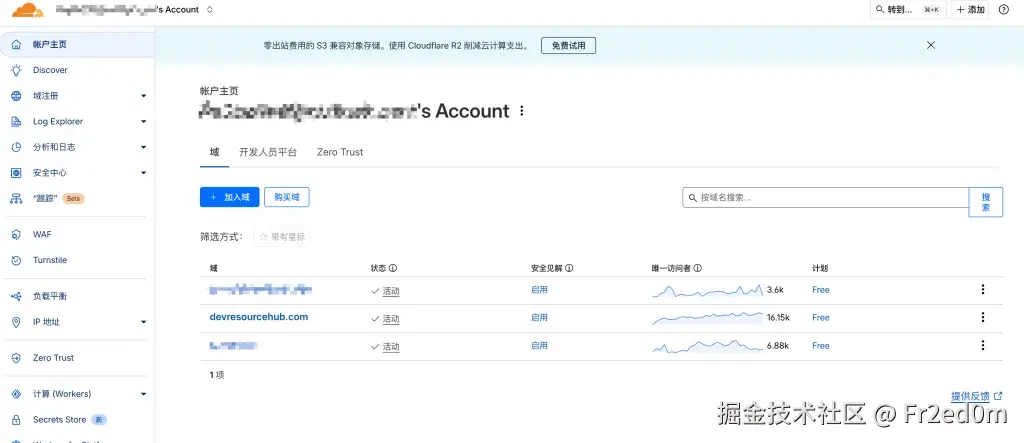Open Secrets Store in the sidebar

59,419
